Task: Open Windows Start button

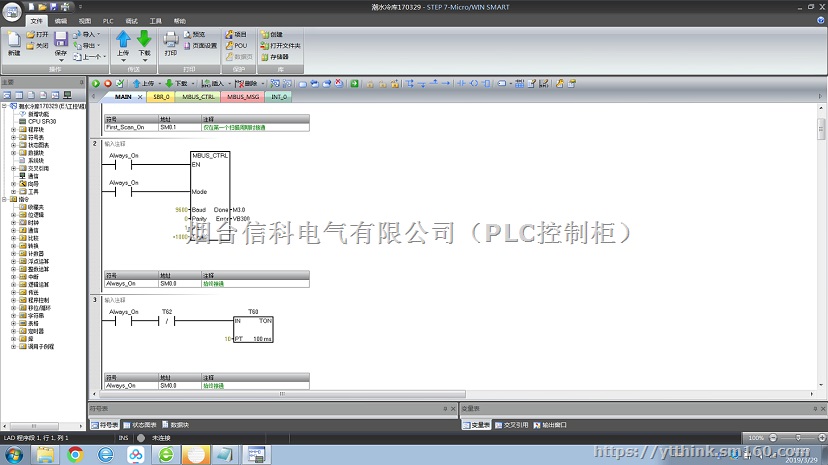Action: pos(14,454)
